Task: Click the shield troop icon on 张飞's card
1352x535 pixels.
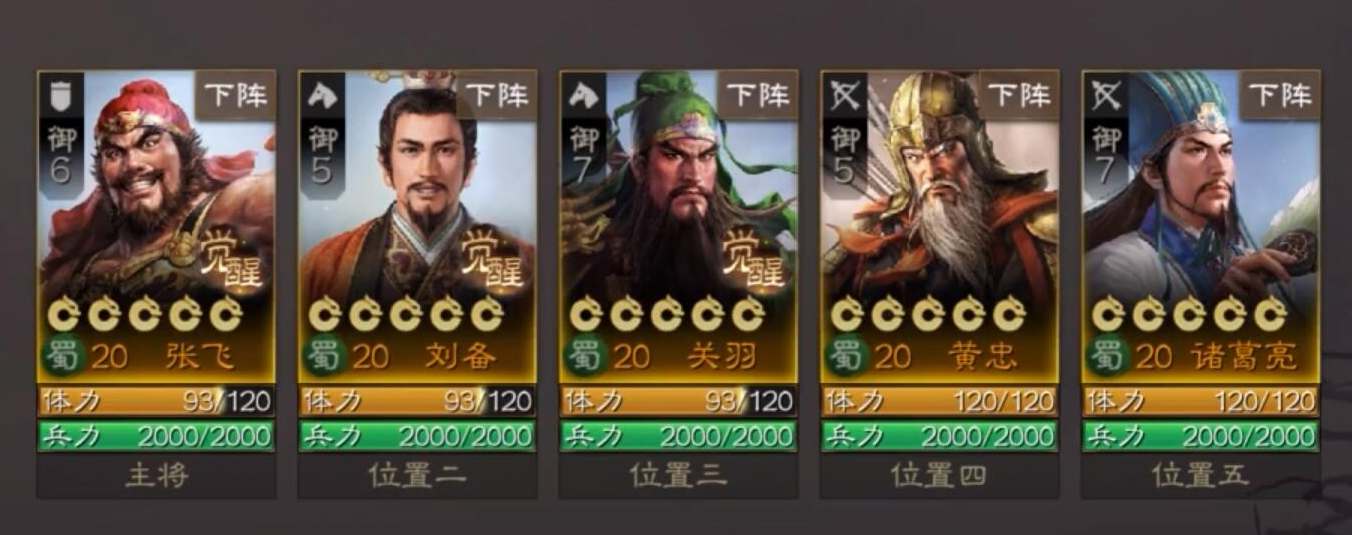Action: (59, 96)
